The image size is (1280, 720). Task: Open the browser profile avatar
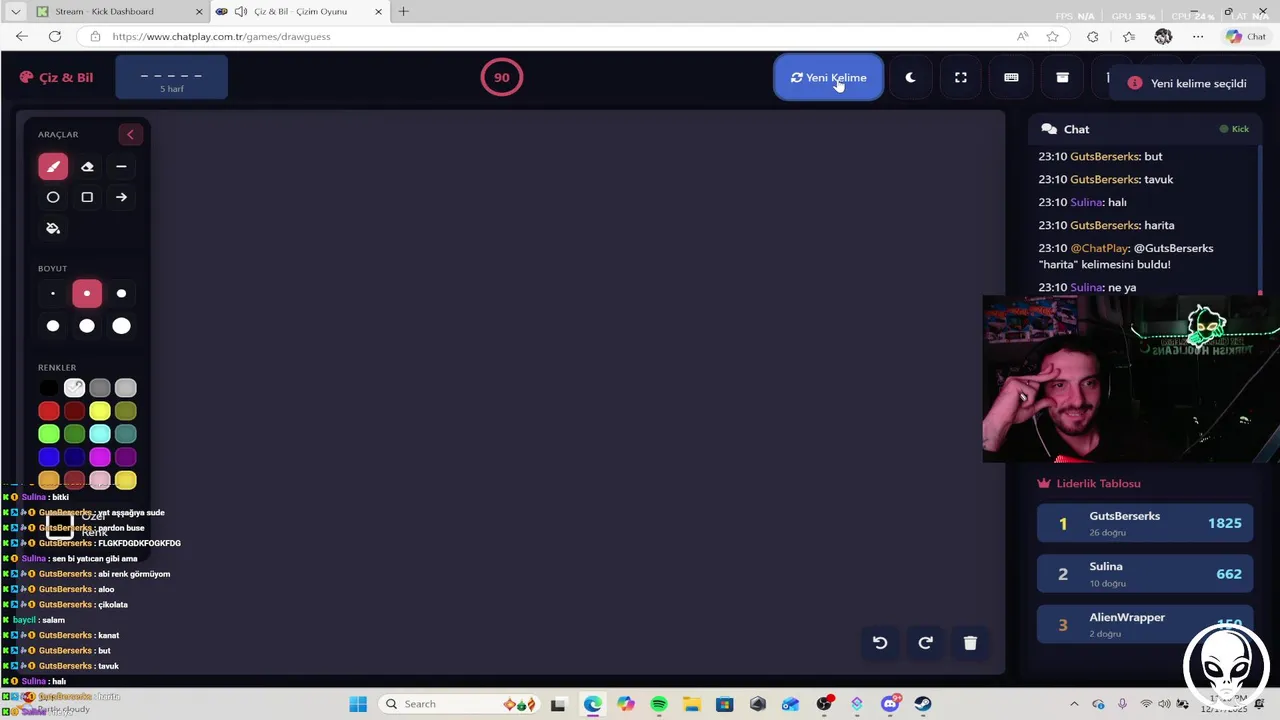pos(1163,36)
